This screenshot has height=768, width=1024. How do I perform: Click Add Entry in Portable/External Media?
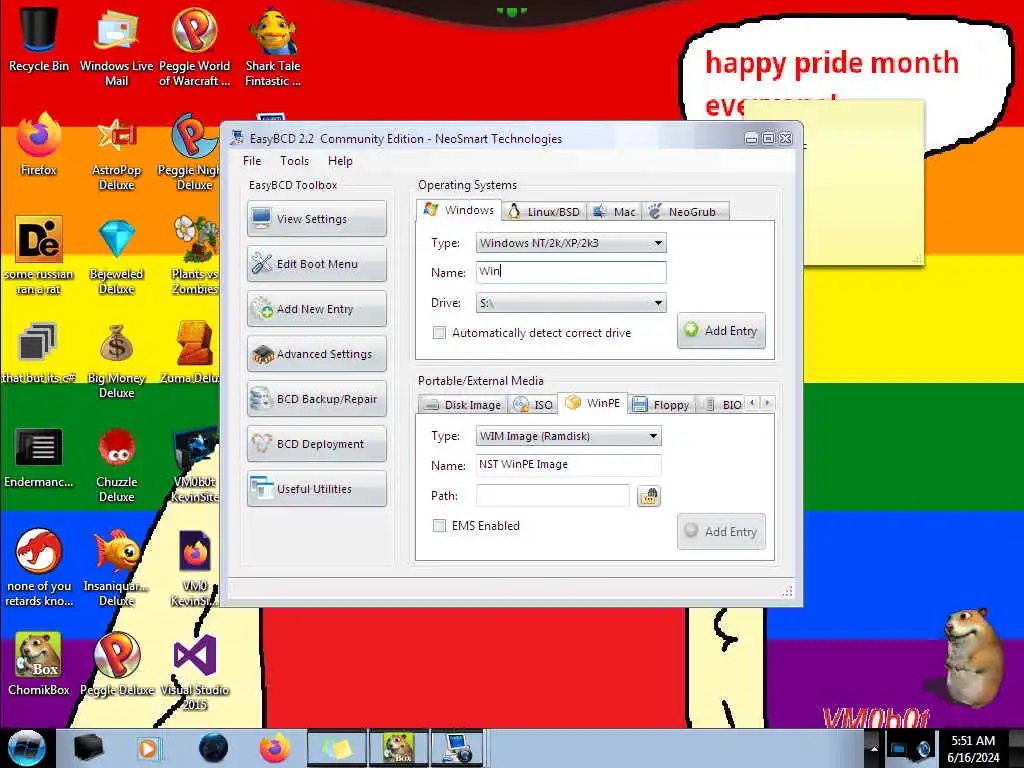pos(721,532)
